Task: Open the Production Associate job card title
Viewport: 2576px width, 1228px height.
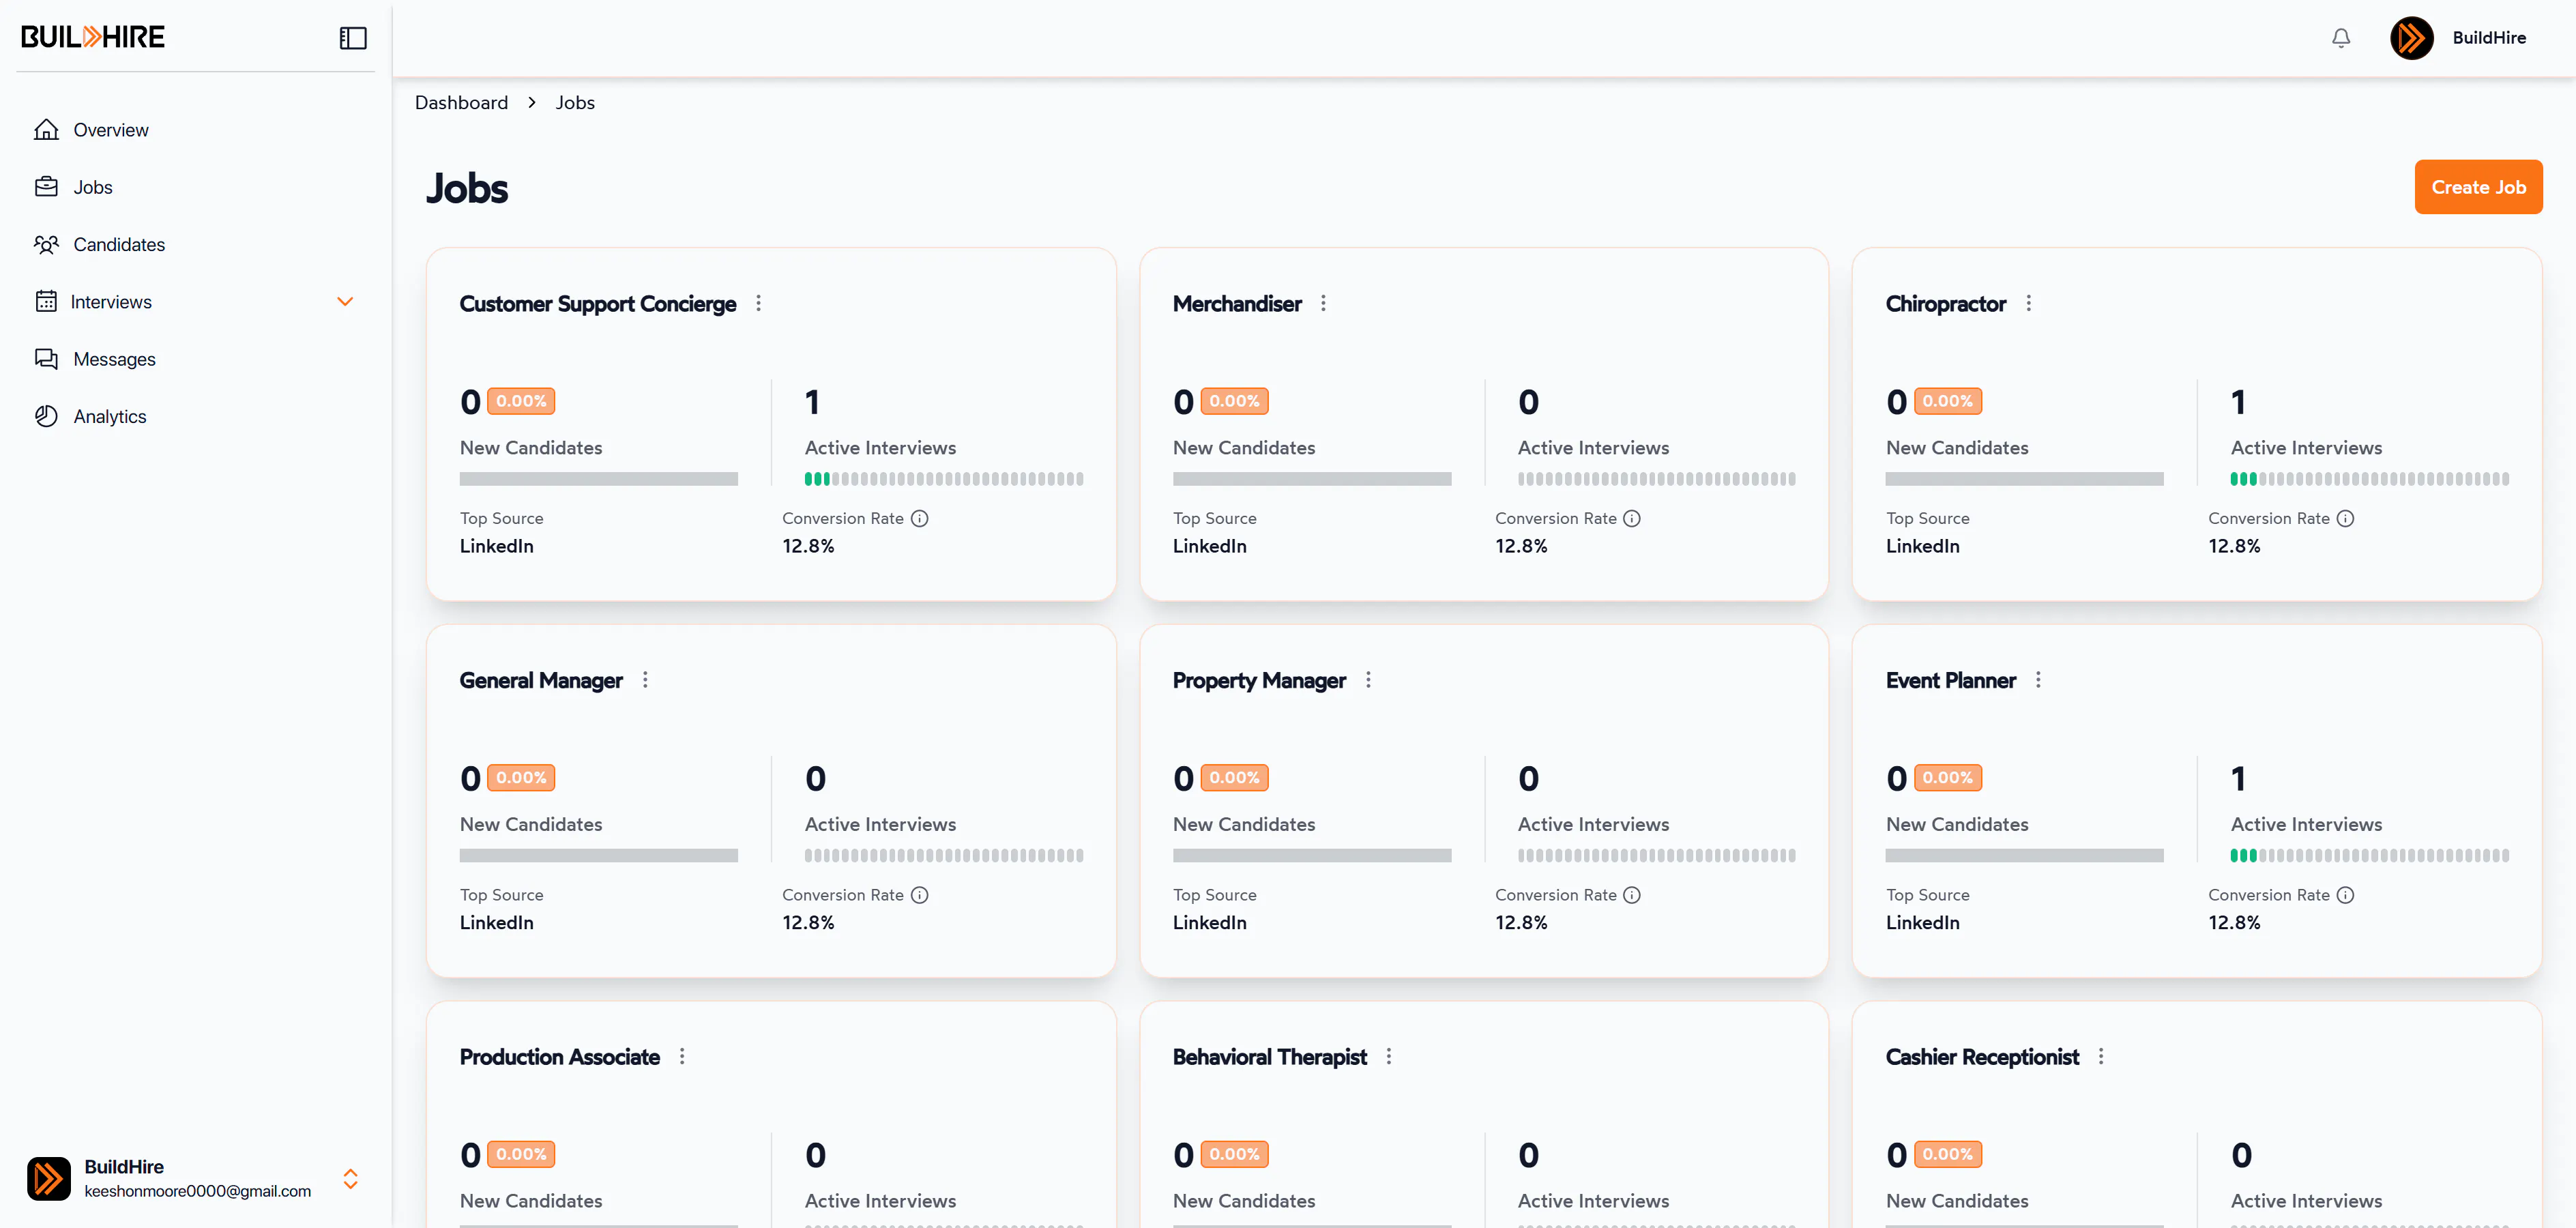Action: tap(559, 1057)
